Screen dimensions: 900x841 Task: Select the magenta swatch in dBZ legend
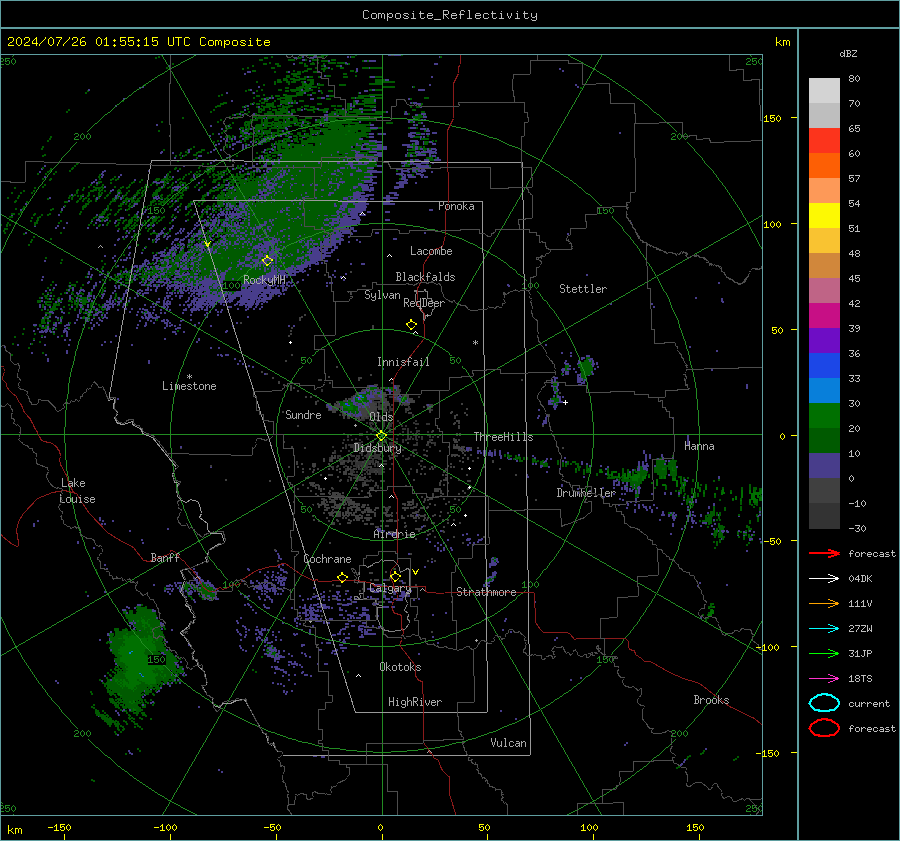[x=824, y=316]
